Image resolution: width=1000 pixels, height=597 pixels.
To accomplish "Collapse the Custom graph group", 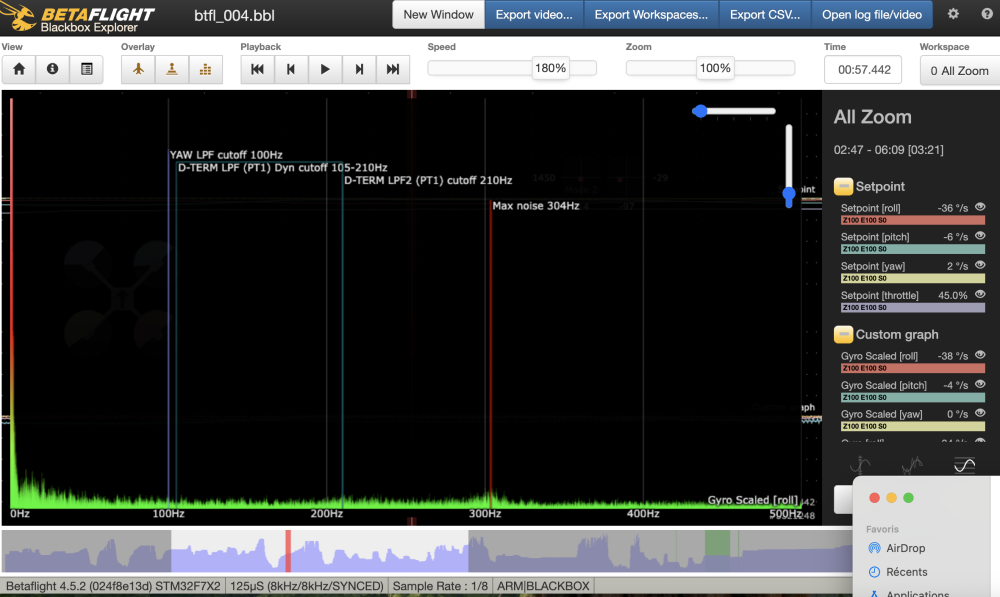I will click(843, 334).
